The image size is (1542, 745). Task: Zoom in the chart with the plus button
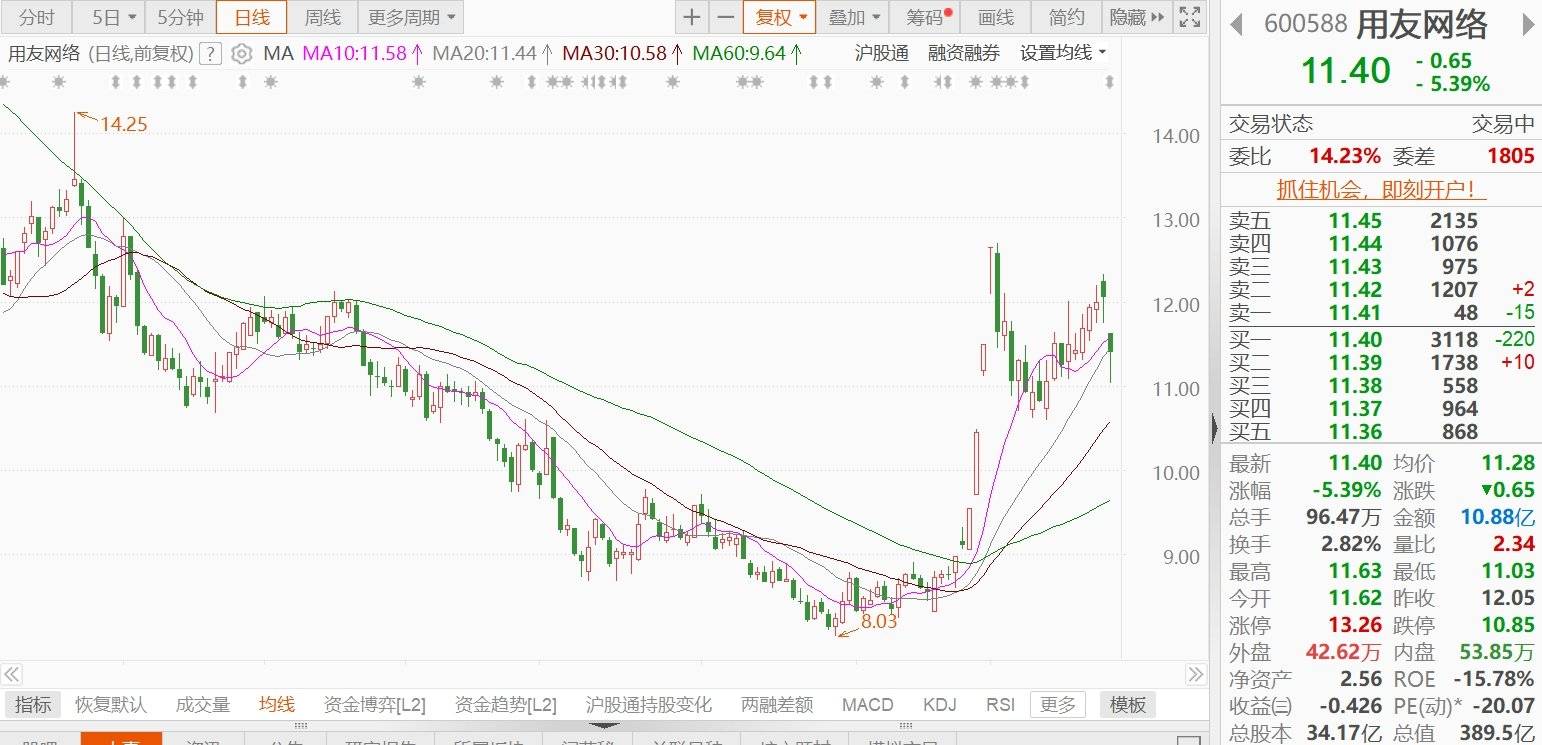(692, 17)
